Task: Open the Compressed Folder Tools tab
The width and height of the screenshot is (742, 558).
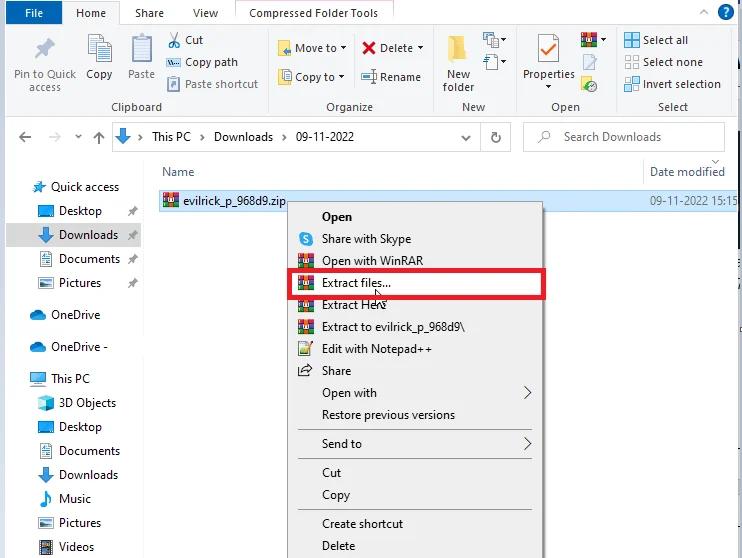Action: click(313, 13)
